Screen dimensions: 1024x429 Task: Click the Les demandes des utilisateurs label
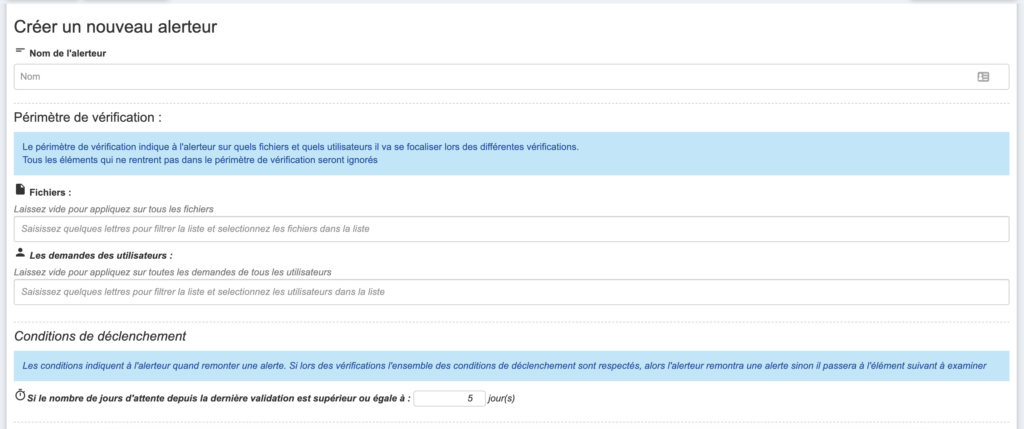101,255
